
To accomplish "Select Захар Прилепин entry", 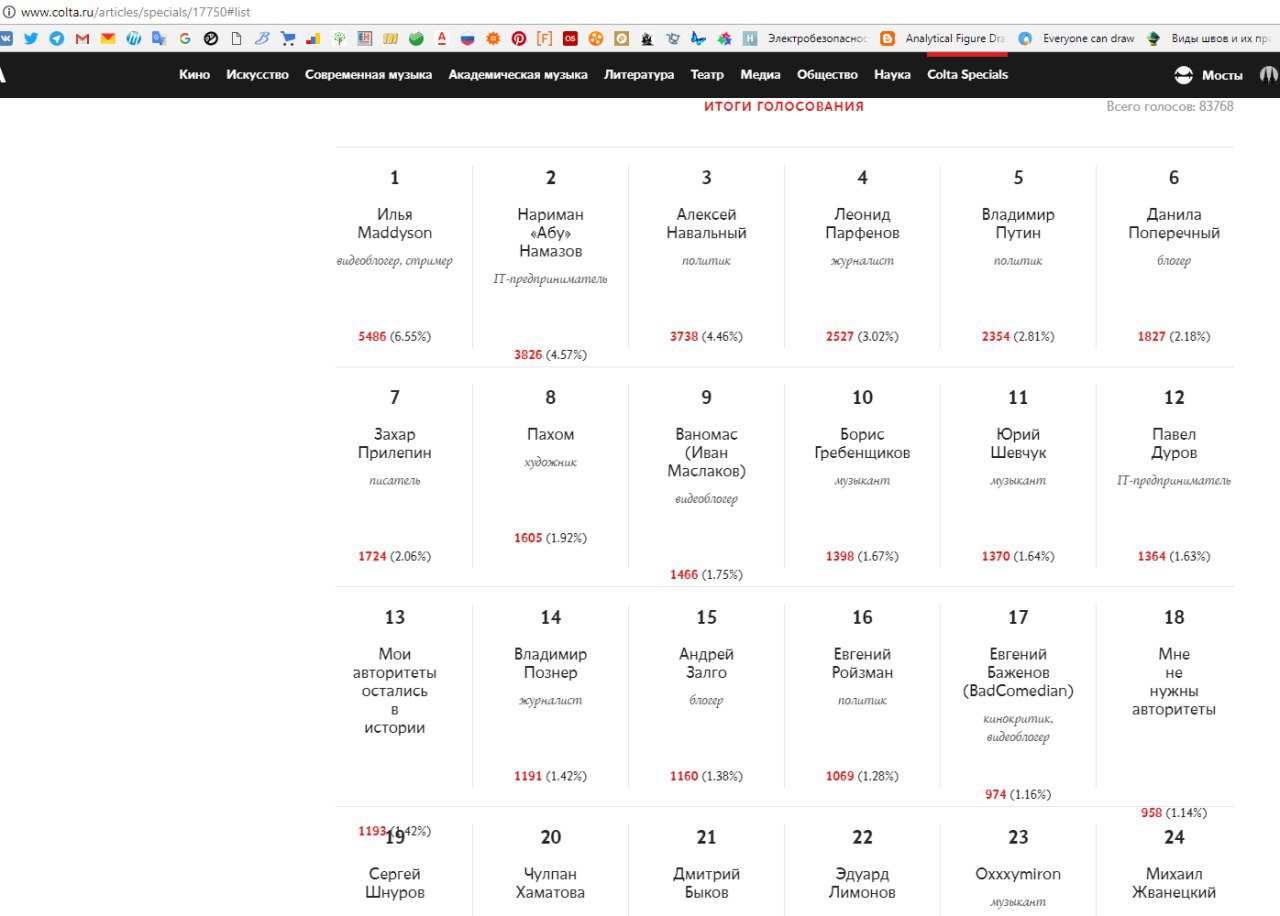I will 395,444.
